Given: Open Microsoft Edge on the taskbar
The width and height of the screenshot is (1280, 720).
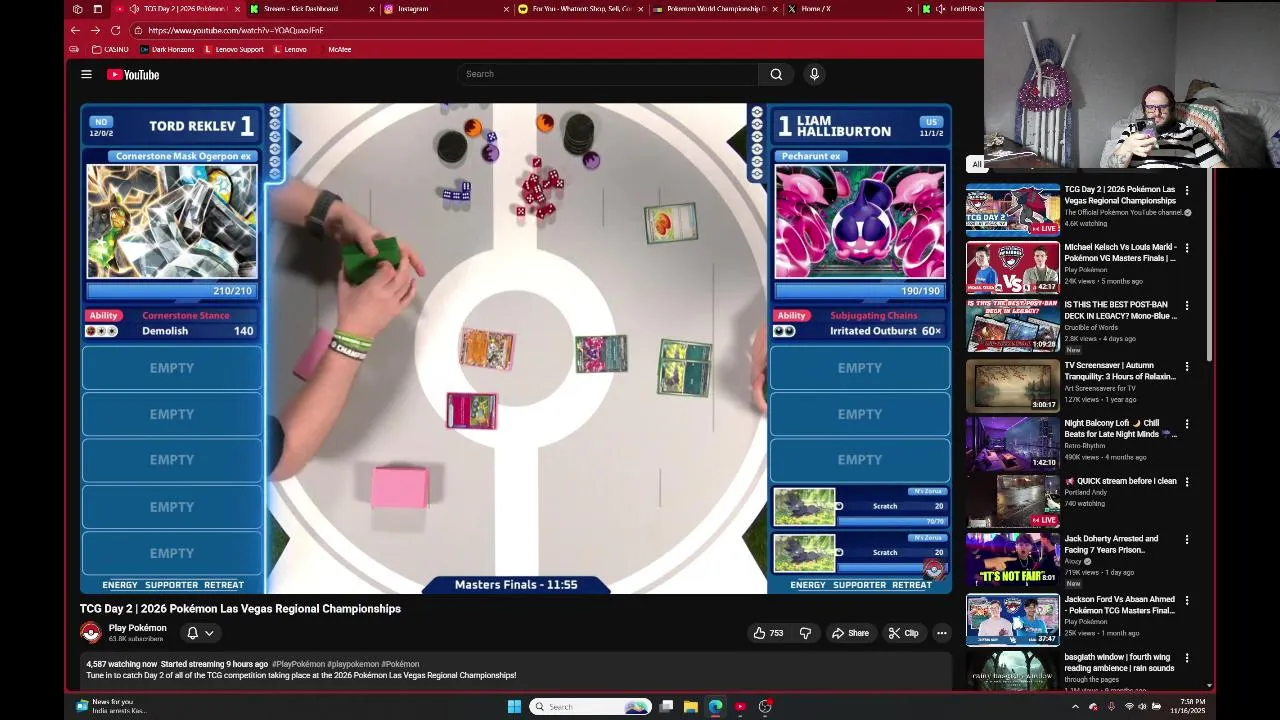Looking at the screenshot, I should pyautogui.click(x=715, y=707).
